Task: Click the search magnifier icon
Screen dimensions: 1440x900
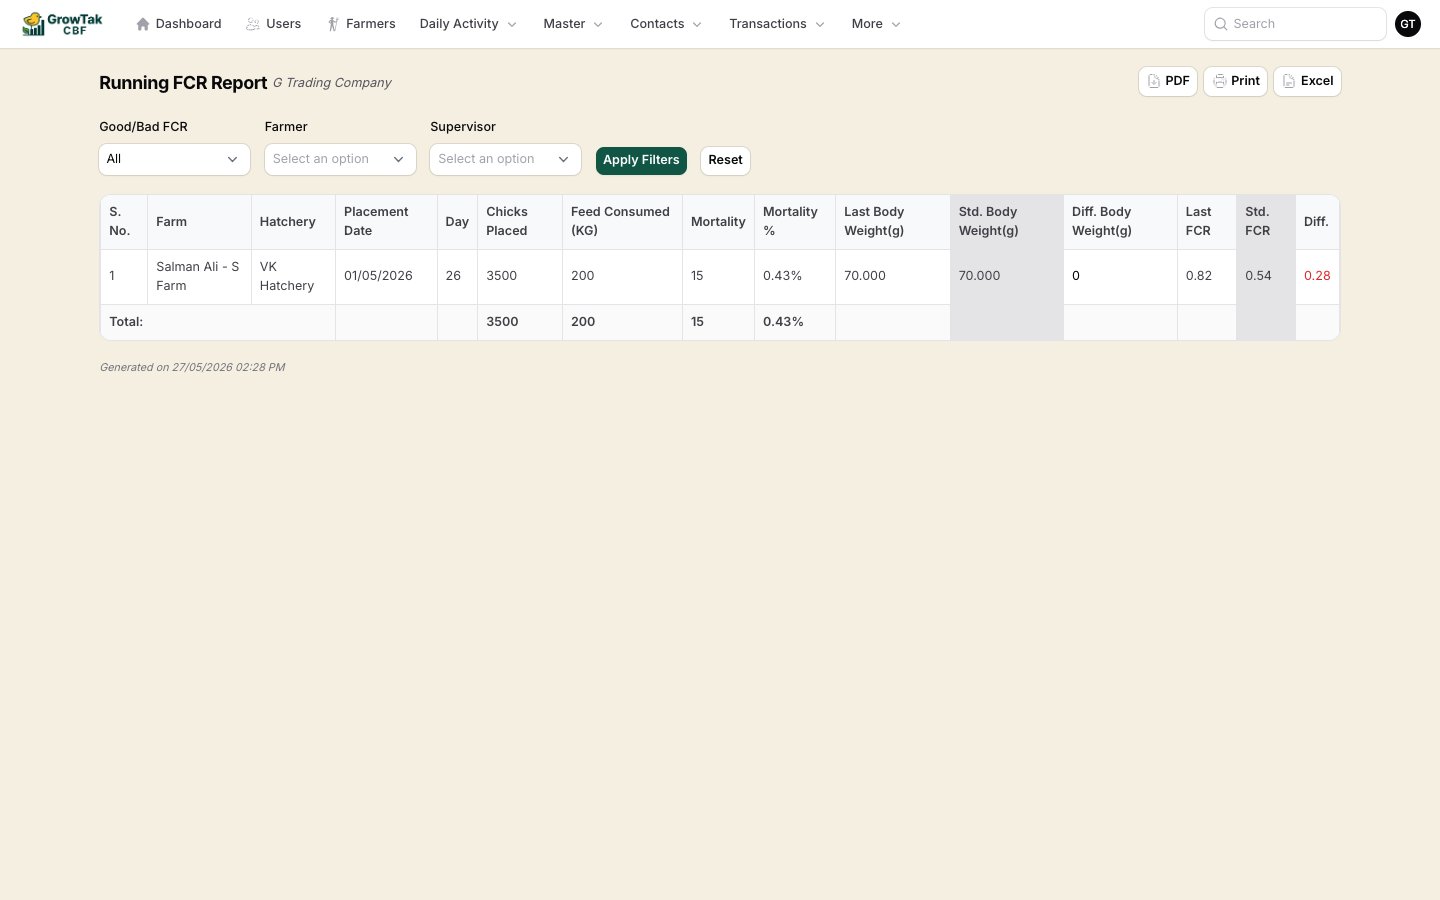Action: pos(1221,24)
